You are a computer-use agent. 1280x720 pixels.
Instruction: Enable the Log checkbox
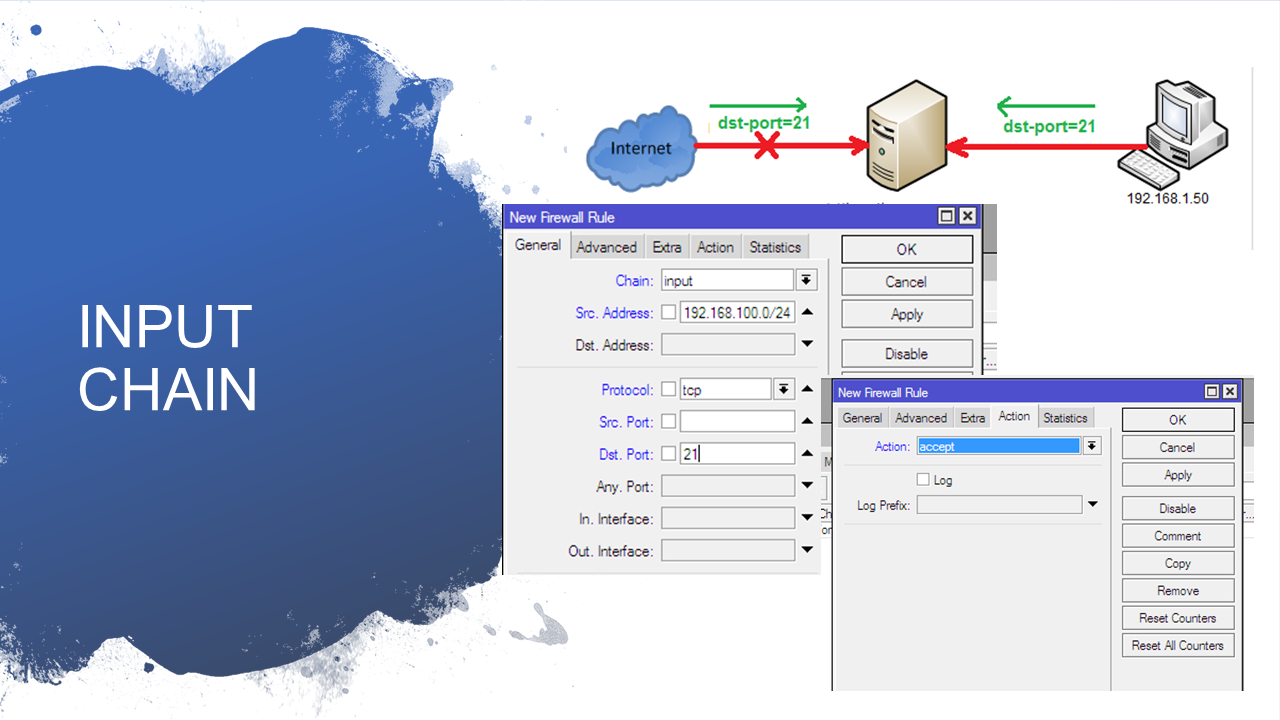923,480
